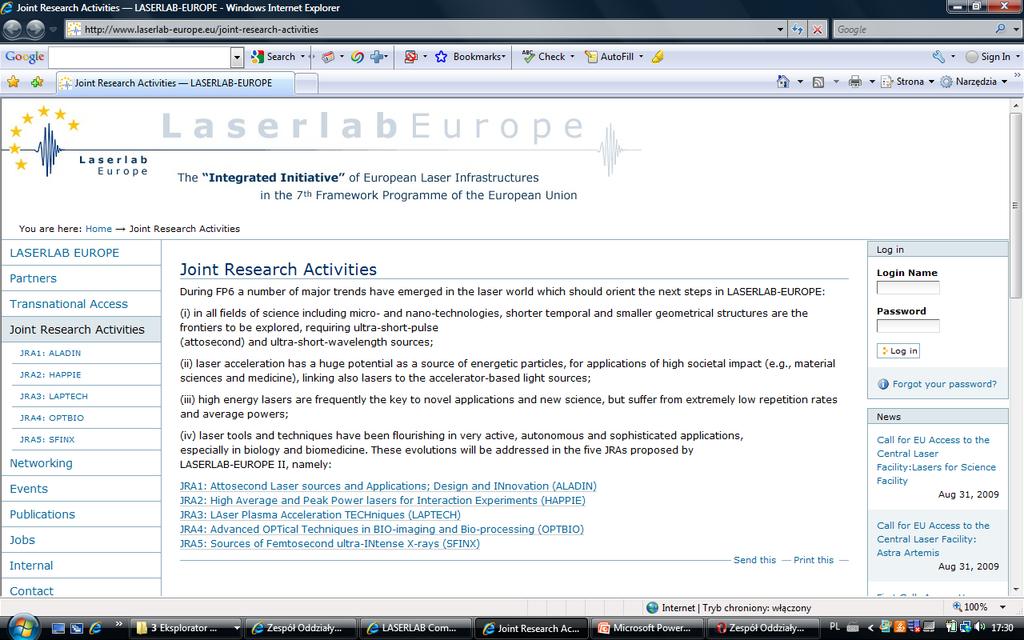The image size is (1024, 640).
Task: Expand the address bar history dropdown
Action: [x=780, y=29]
